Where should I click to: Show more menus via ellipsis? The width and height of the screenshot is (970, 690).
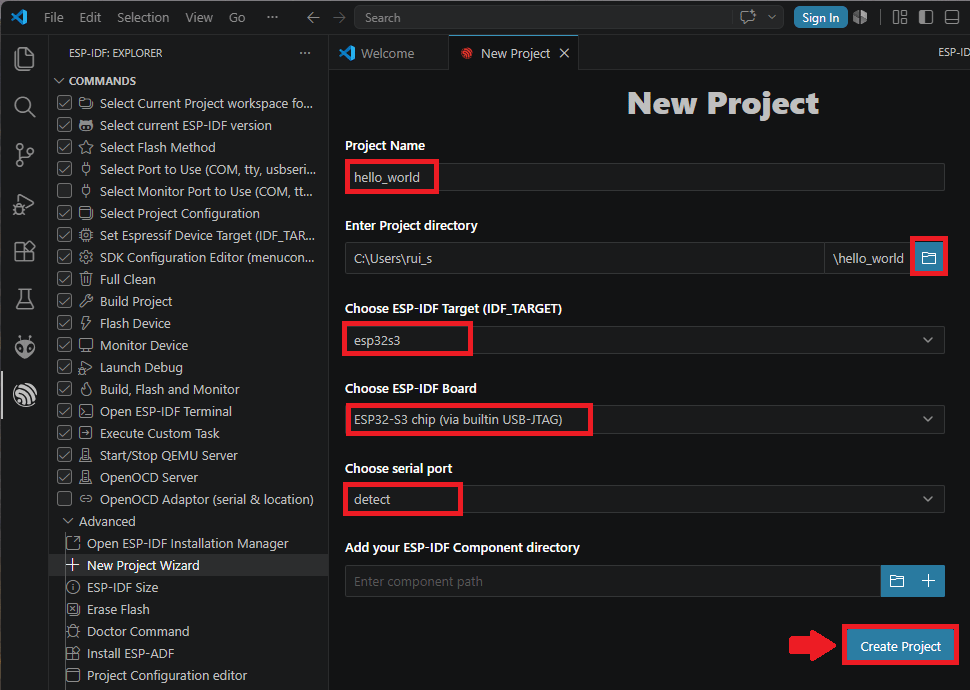point(272,17)
